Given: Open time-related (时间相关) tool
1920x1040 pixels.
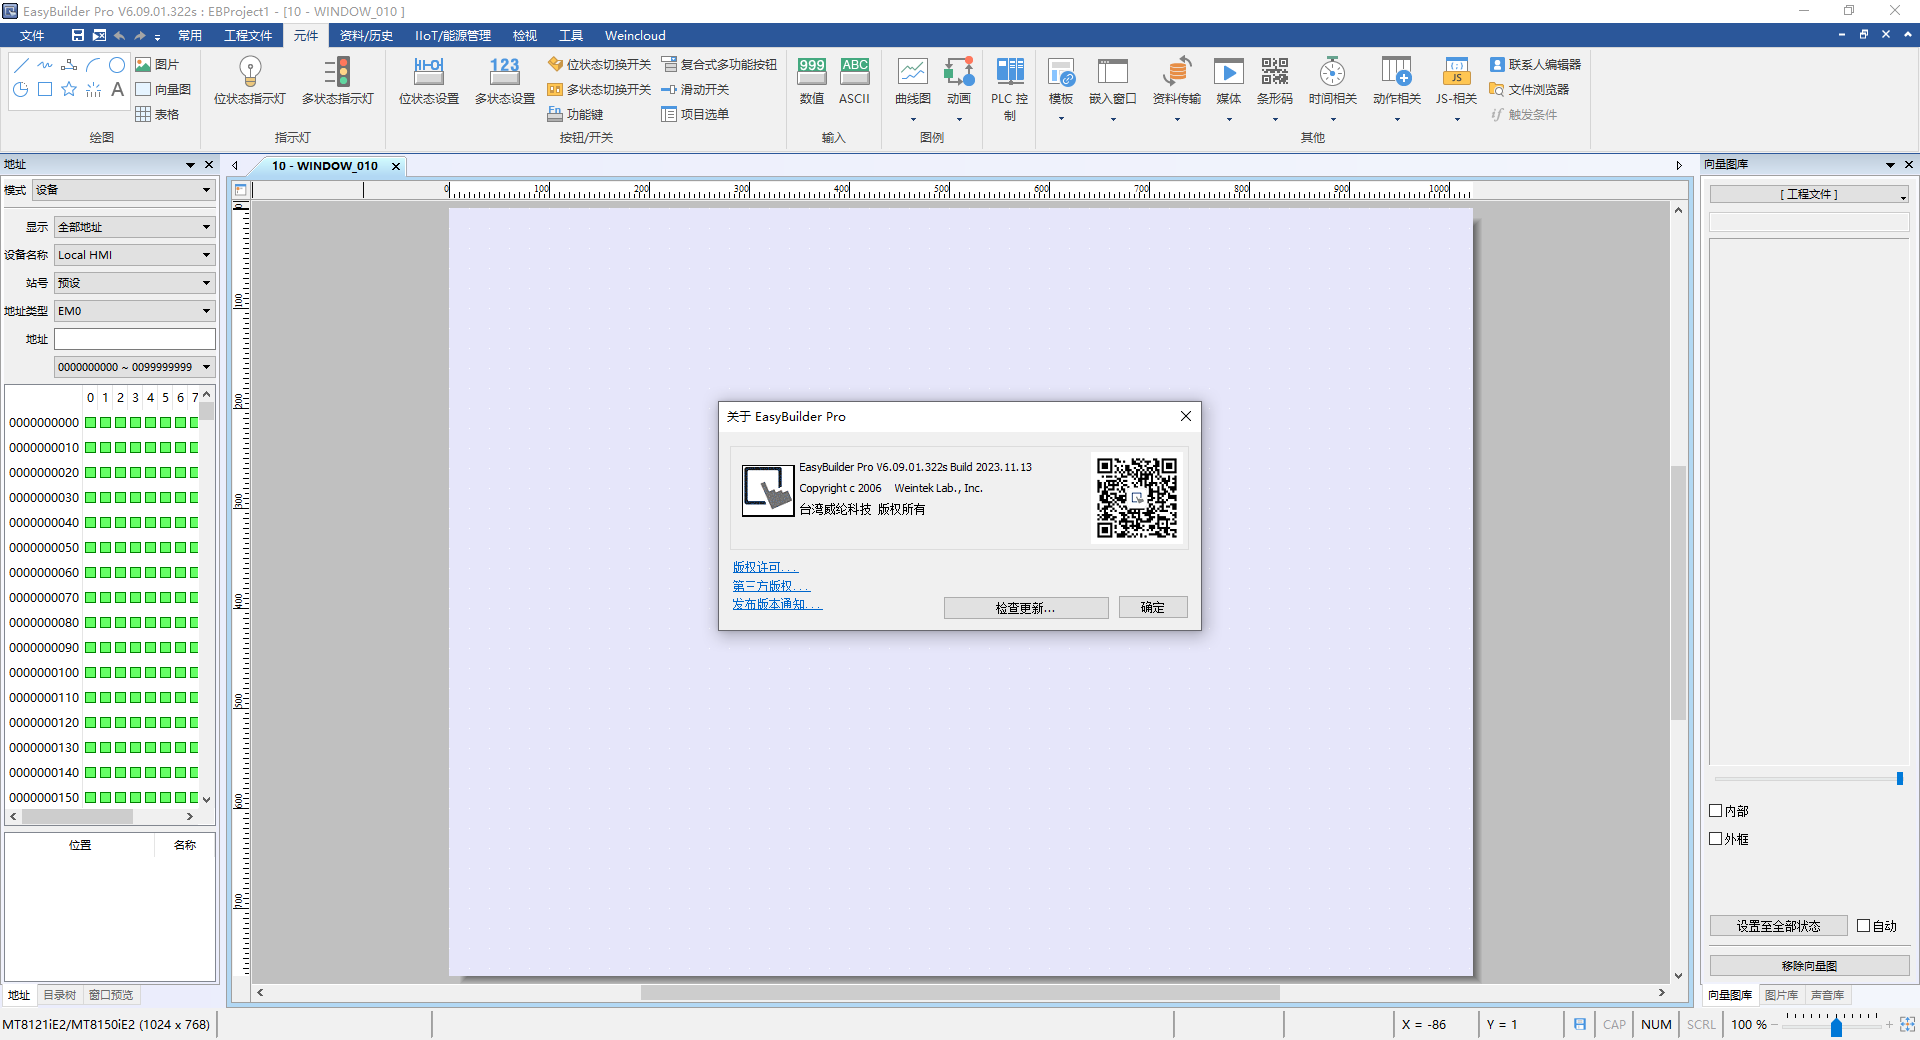Looking at the screenshot, I should [1333, 89].
